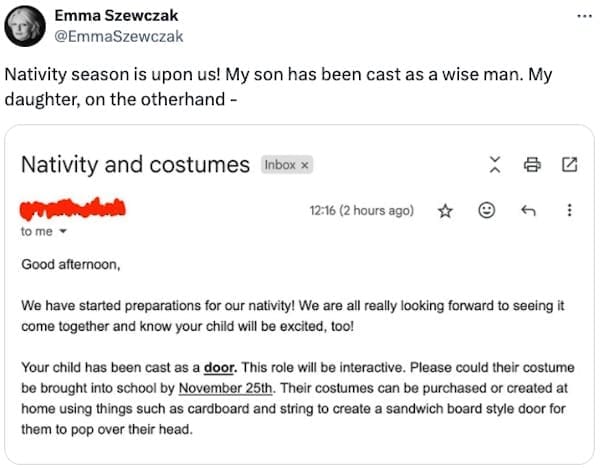
Task: Click the red redacted sender name
Action: click(73, 210)
